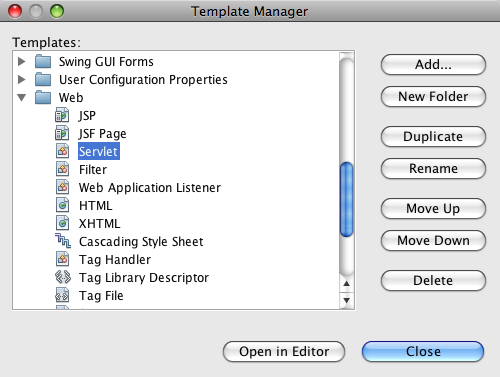Click the scrollbar down arrow

coord(347,301)
